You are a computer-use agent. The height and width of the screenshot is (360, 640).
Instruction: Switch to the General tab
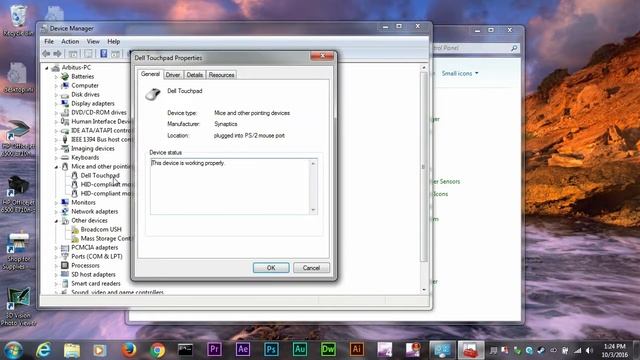click(x=150, y=74)
